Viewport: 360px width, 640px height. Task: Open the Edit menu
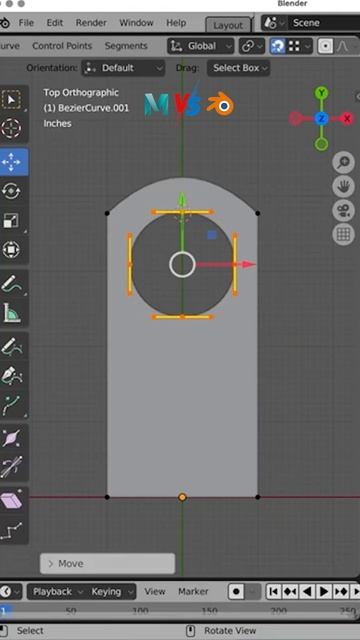coord(55,23)
